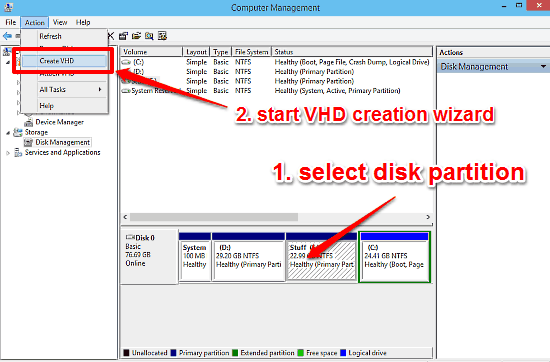Sort by the File System column header

(x=251, y=52)
